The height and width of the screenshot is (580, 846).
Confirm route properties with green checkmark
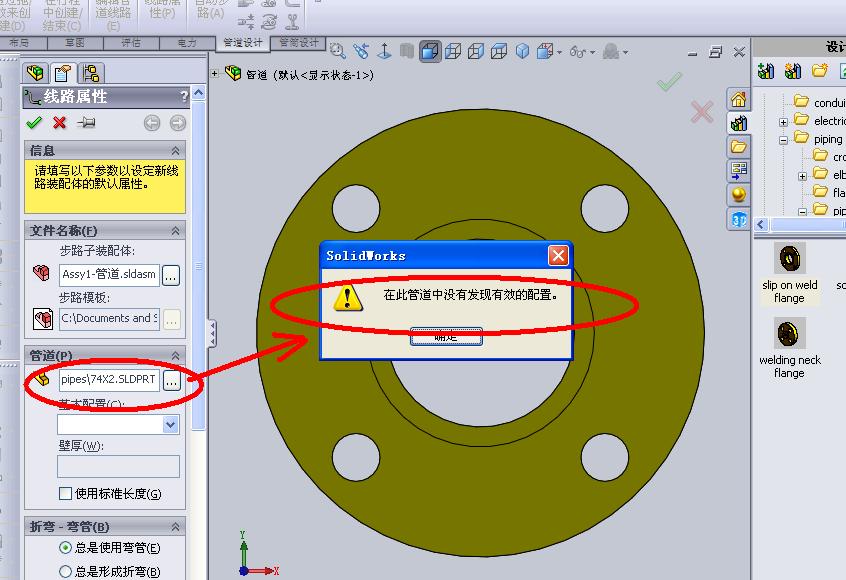coord(34,123)
